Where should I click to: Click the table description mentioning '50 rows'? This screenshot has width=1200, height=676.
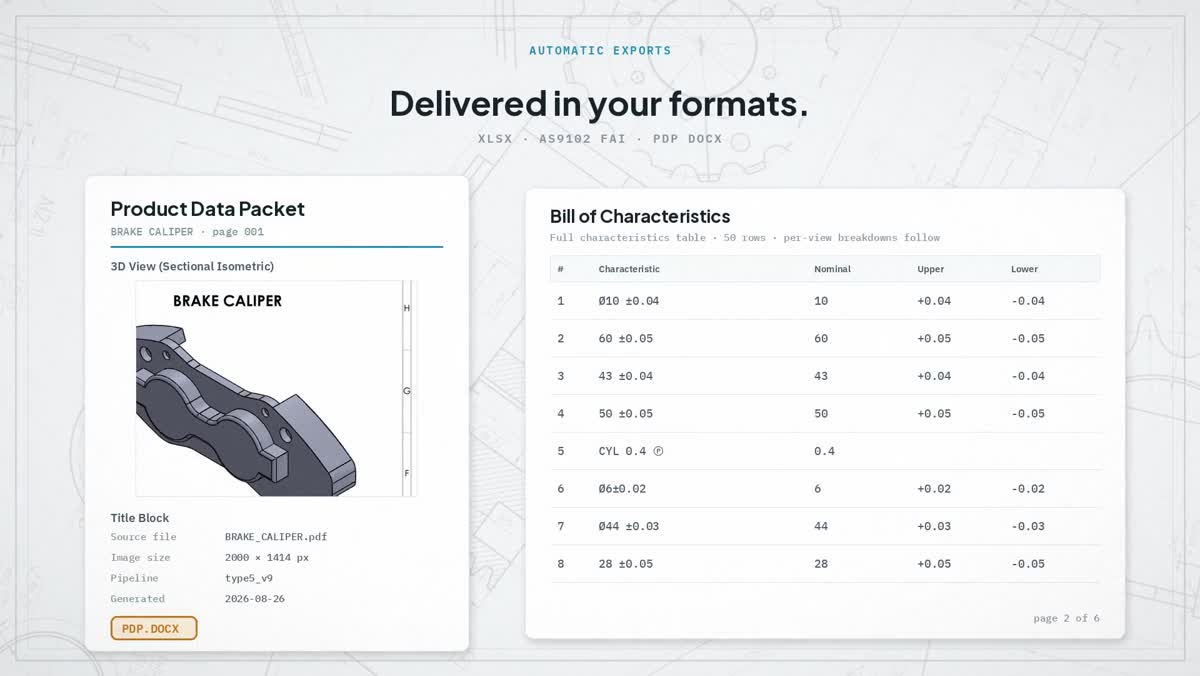click(745, 238)
